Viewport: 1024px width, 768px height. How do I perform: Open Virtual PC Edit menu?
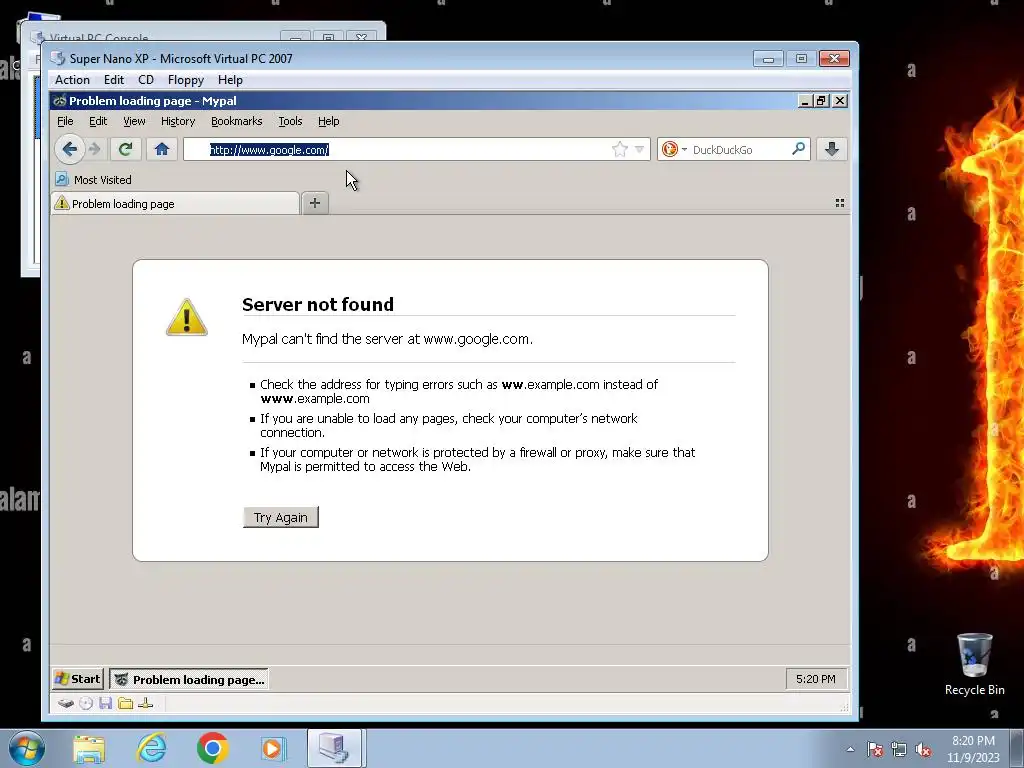[114, 80]
